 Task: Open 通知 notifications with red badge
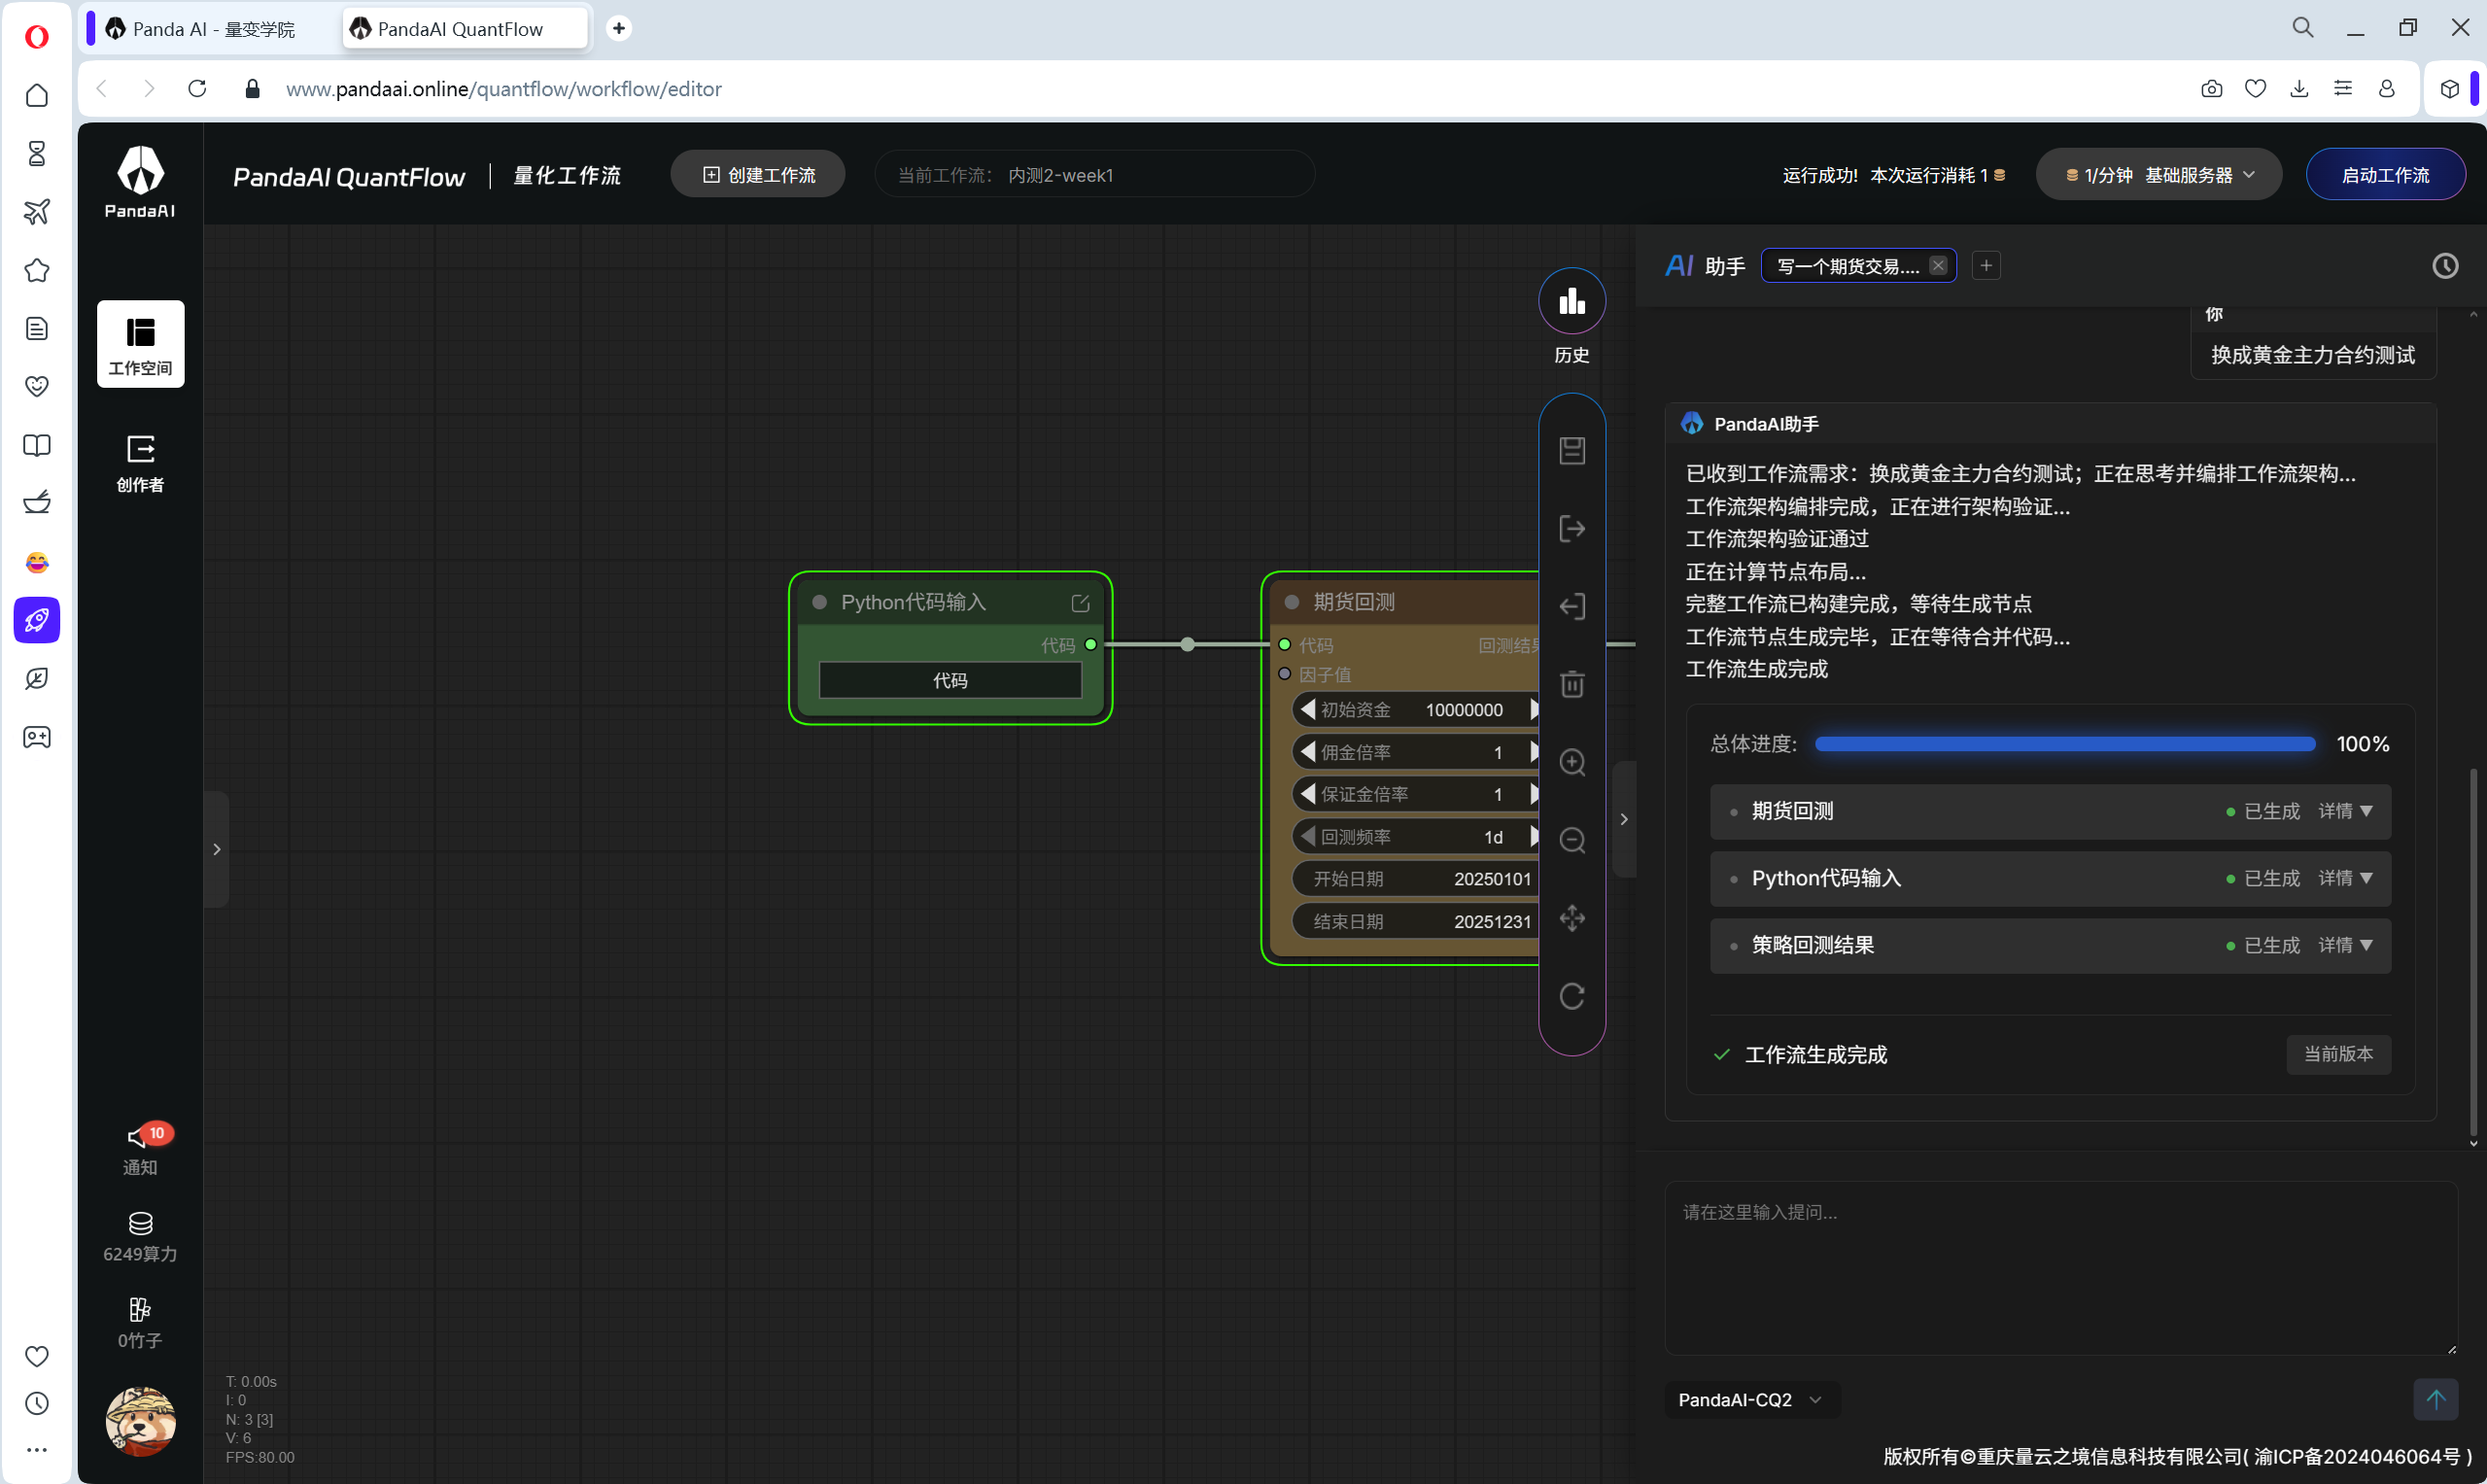140,1148
